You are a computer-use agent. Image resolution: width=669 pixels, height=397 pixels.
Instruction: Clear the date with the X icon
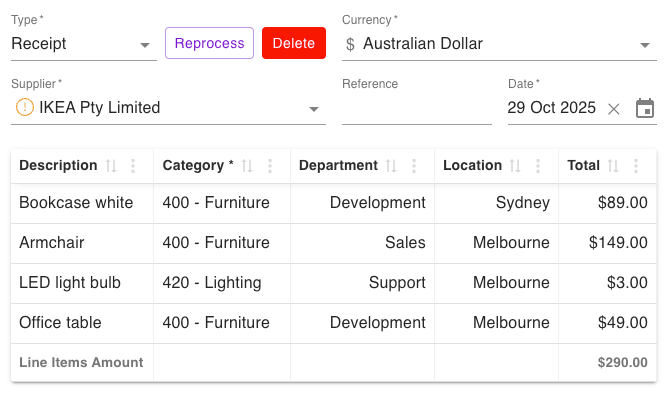pos(614,109)
